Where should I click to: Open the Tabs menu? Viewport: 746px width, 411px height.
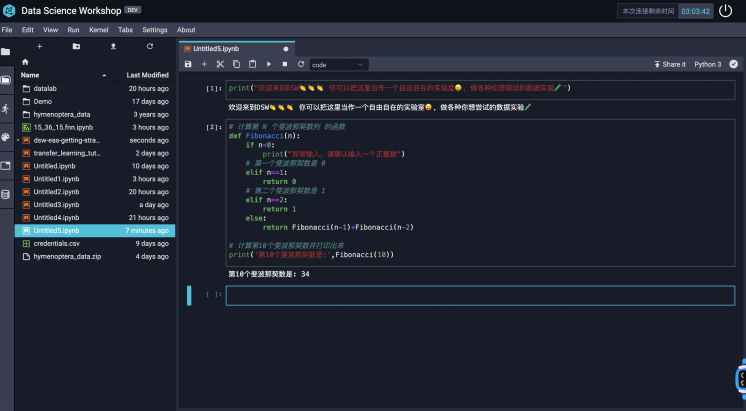pos(125,29)
